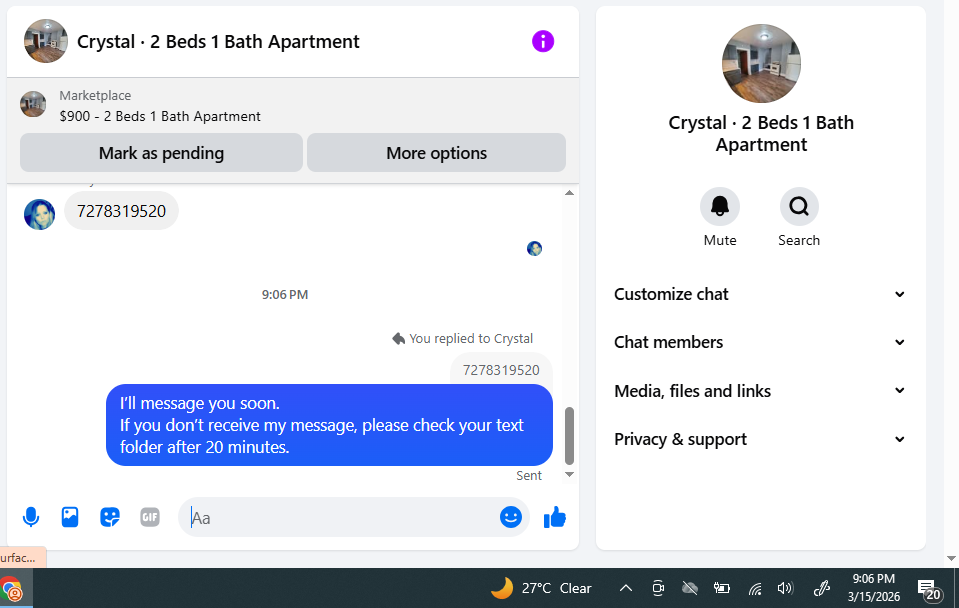Open the cloud sync tray icon
959x608 pixels.
coord(690,588)
